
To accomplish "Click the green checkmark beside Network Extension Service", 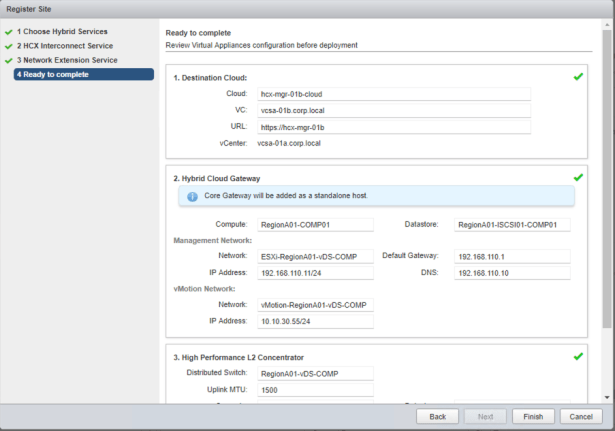I will [9, 60].
